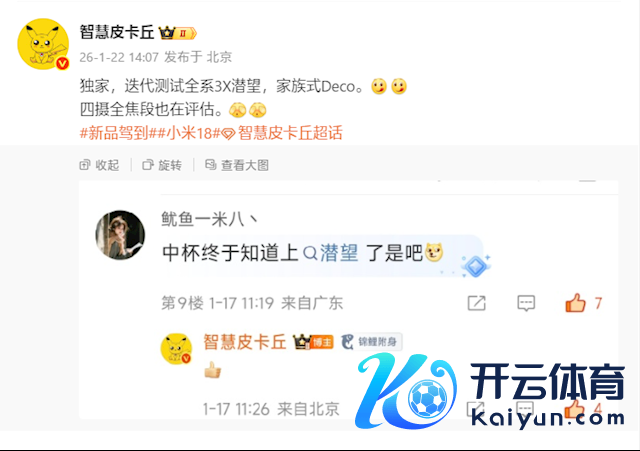Click the 锦鲤附身 badge tag
The image size is (640, 451).
coord(372,342)
